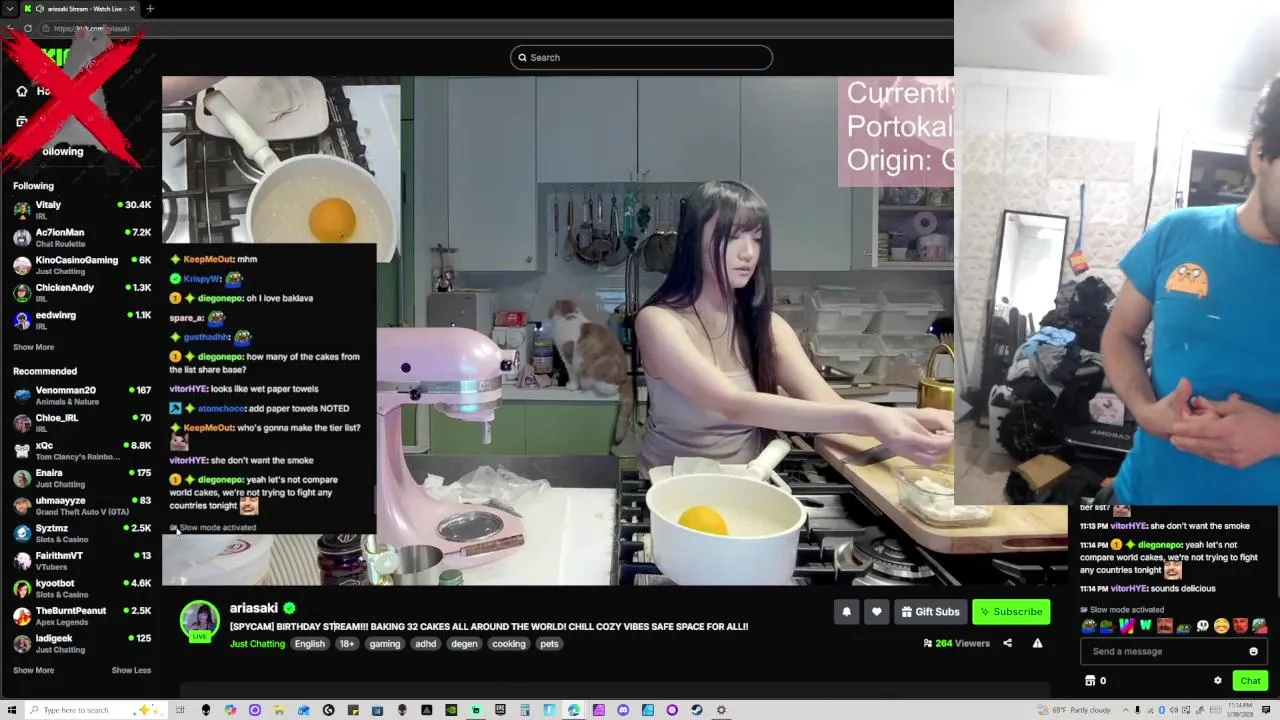
Task: Open eedwlnrg's channel
Action: click(x=82, y=320)
